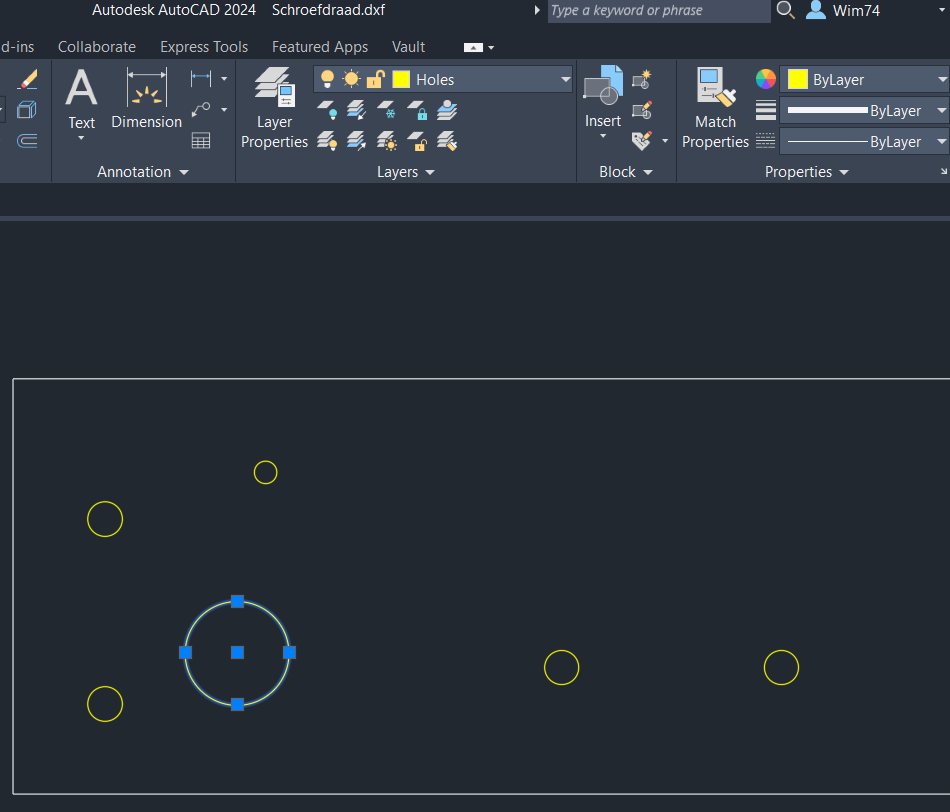Viewport: 950px width, 812px height.
Task: Select the Offset tool icon
Action: click(x=27, y=141)
